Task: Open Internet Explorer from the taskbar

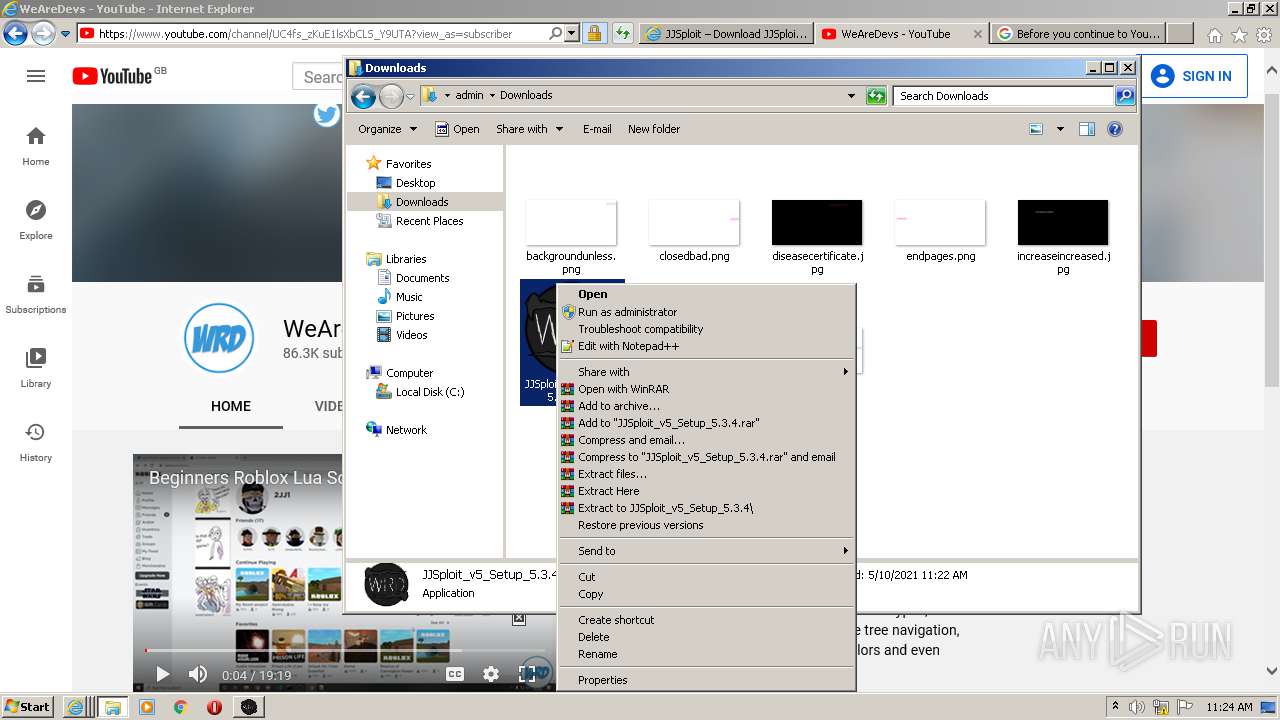Action: tap(75, 707)
